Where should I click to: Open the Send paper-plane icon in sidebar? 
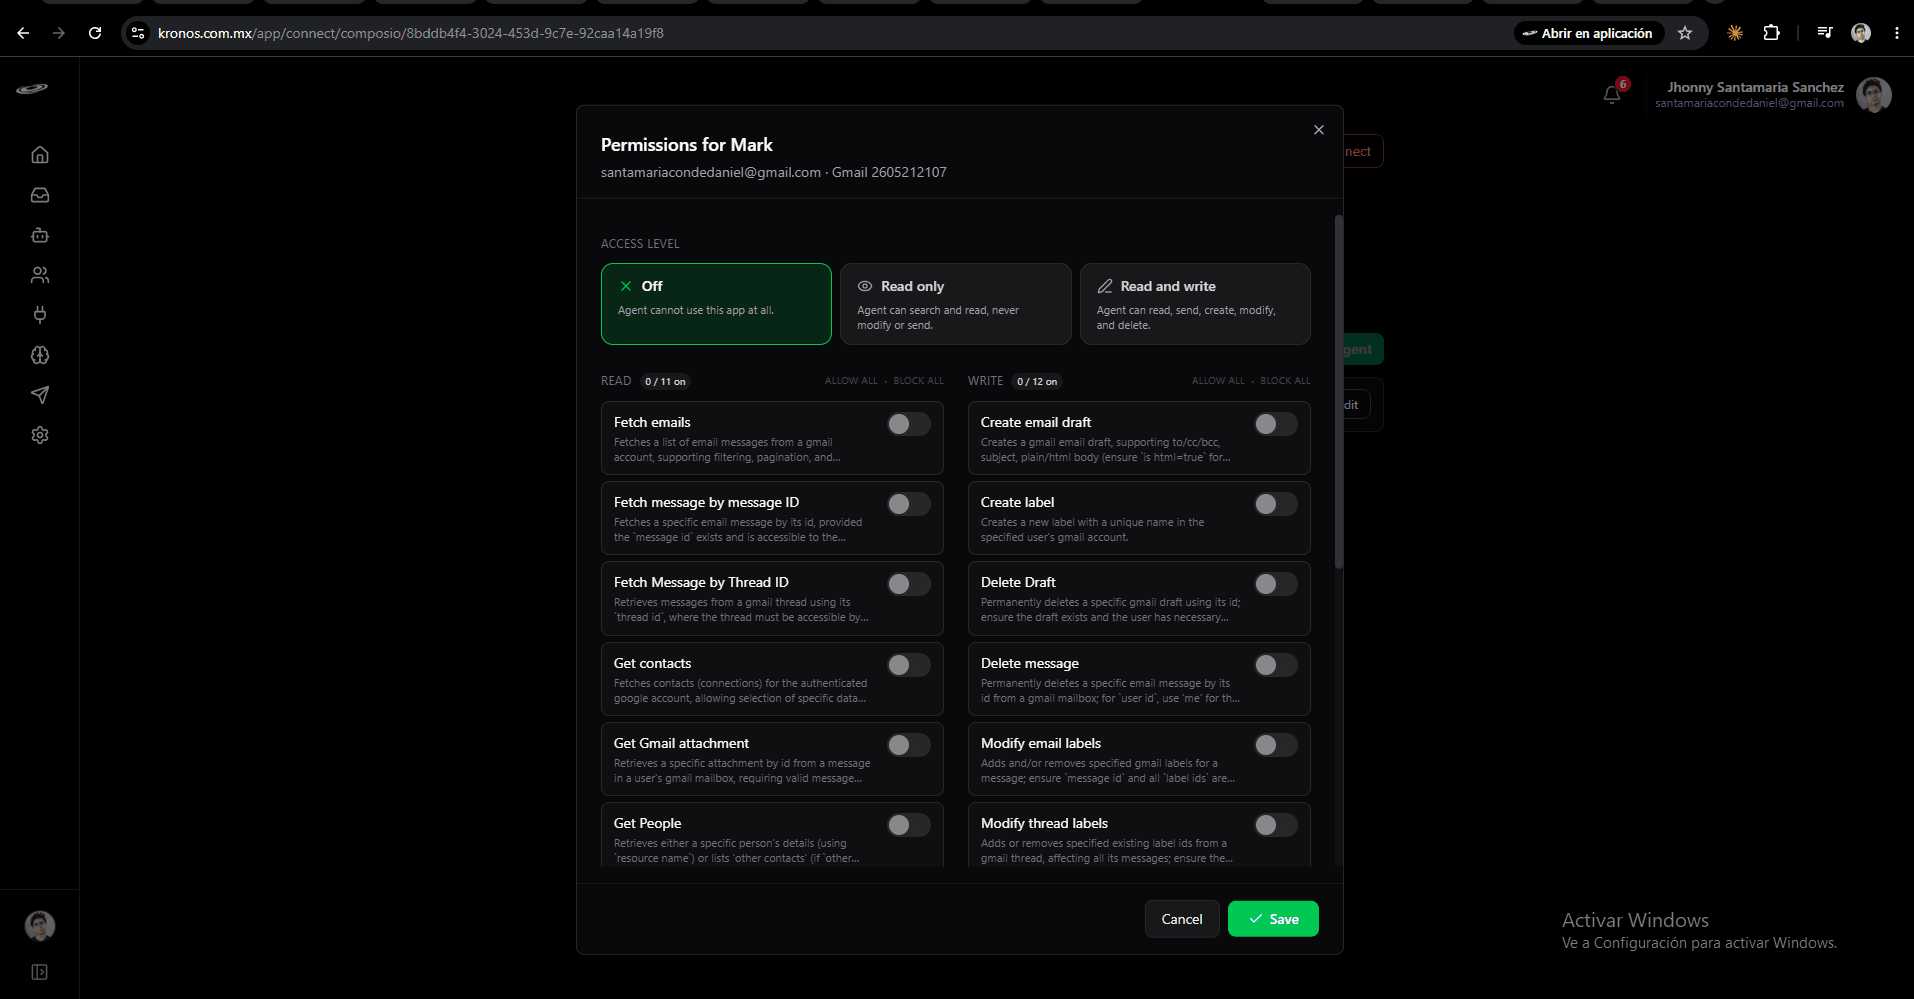pyautogui.click(x=40, y=395)
